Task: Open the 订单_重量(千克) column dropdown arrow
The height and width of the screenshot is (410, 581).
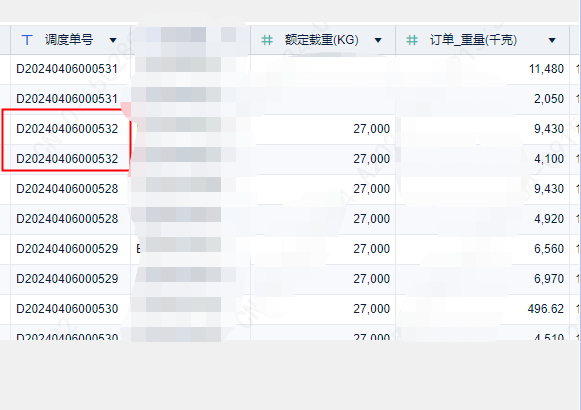Action: tap(552, 40)
